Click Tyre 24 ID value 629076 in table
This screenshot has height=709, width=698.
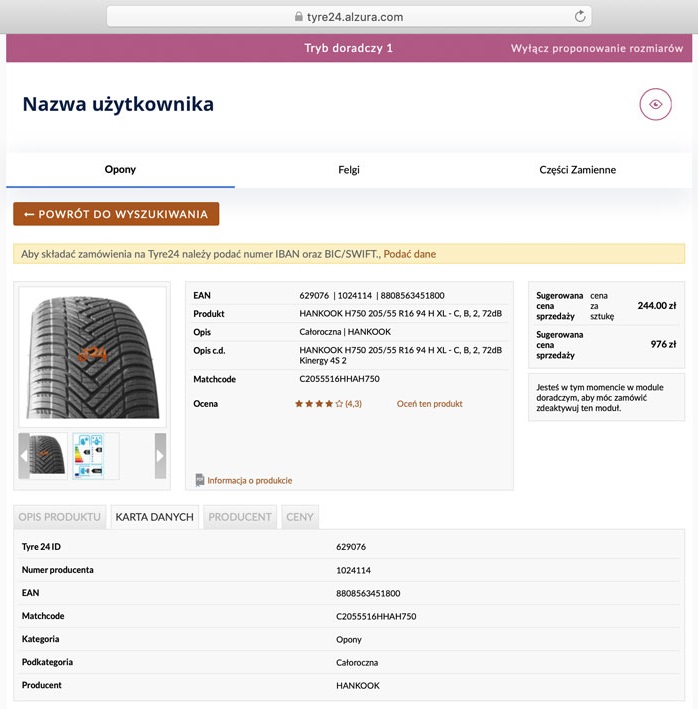(x=351, y=547)
